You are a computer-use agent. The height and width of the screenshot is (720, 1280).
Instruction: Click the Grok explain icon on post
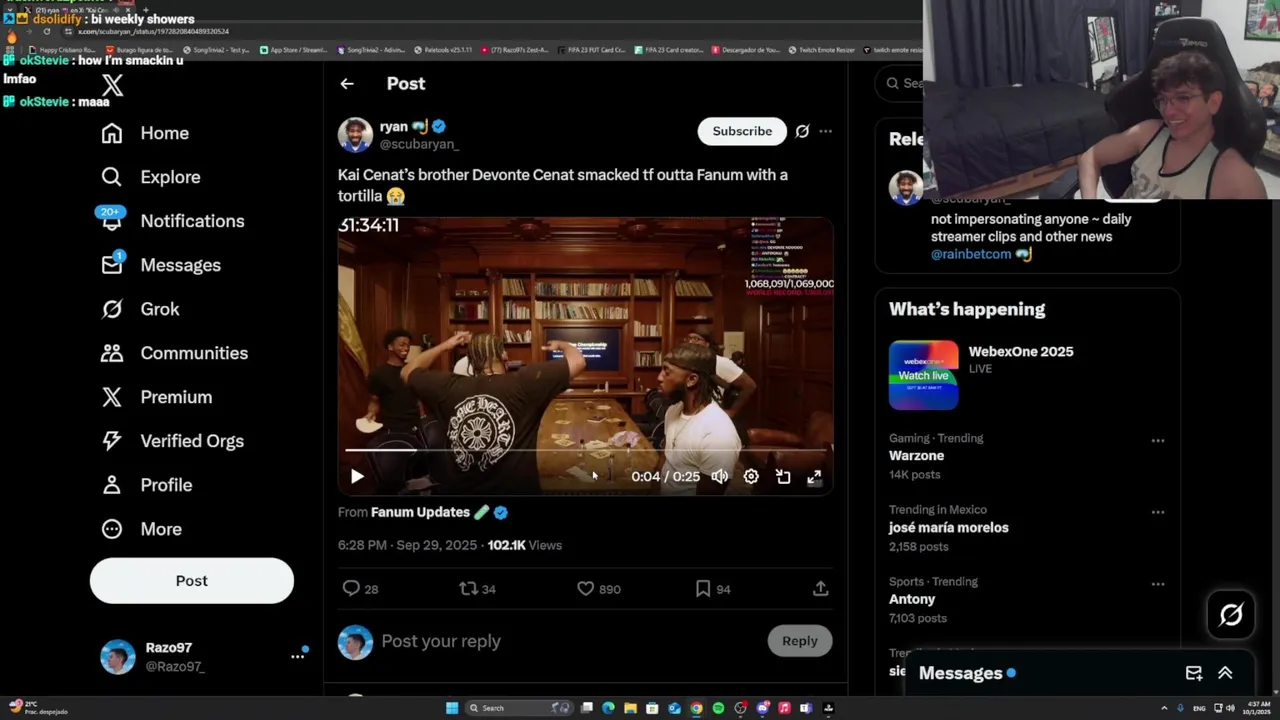802,131
